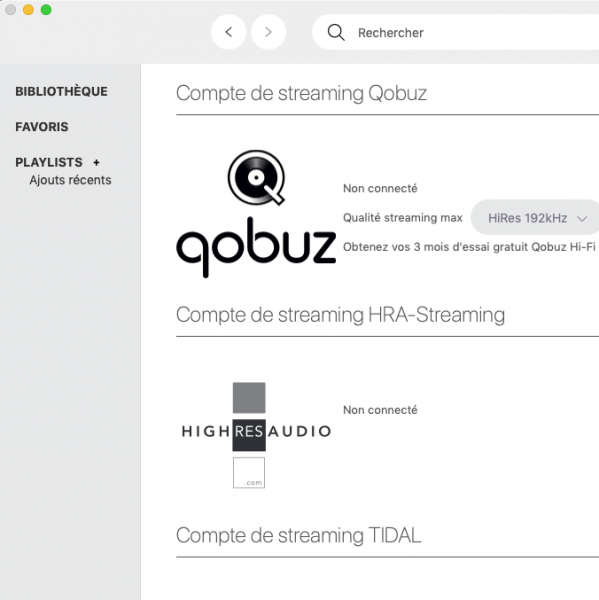599x600 pixels.
Task: Minimize the window with the yellow button
Action: pyautogui.click(x=28, y=10)
